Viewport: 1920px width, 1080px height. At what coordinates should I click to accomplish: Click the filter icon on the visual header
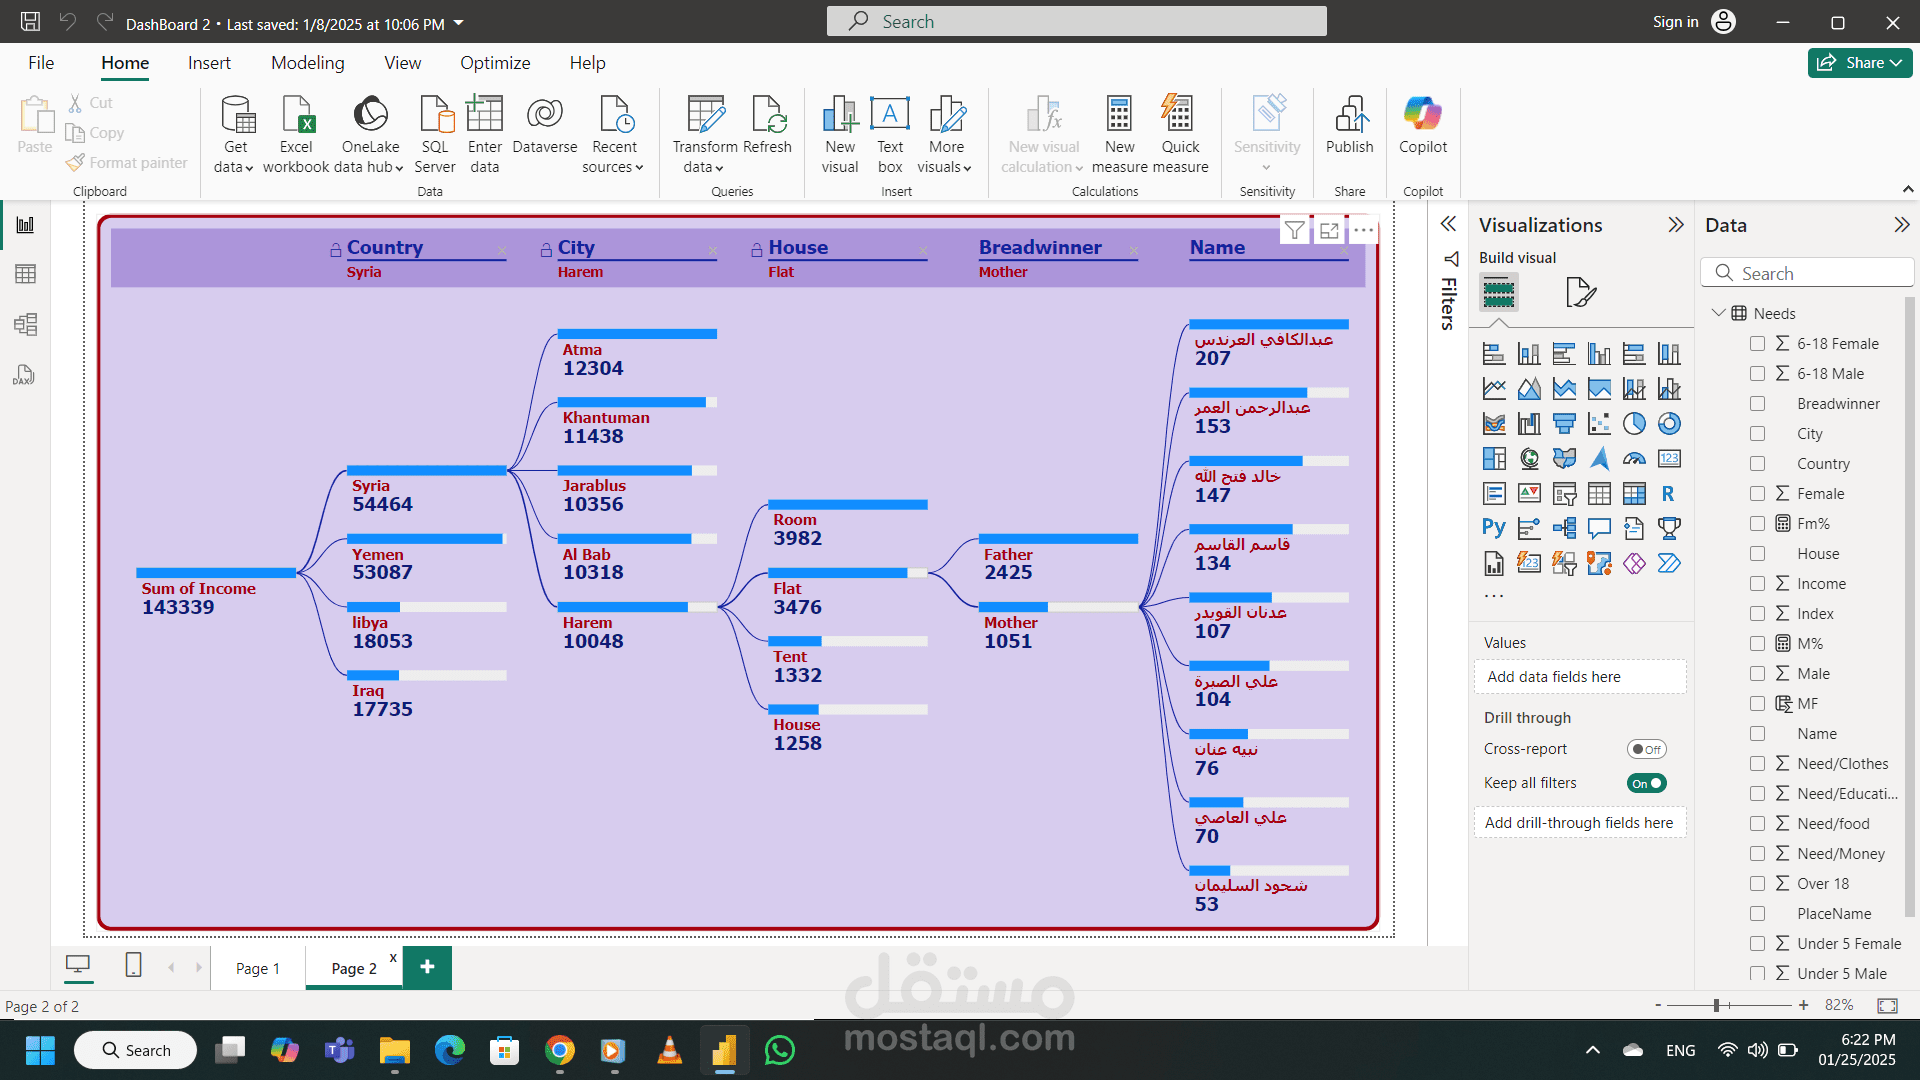(1294, 231)
